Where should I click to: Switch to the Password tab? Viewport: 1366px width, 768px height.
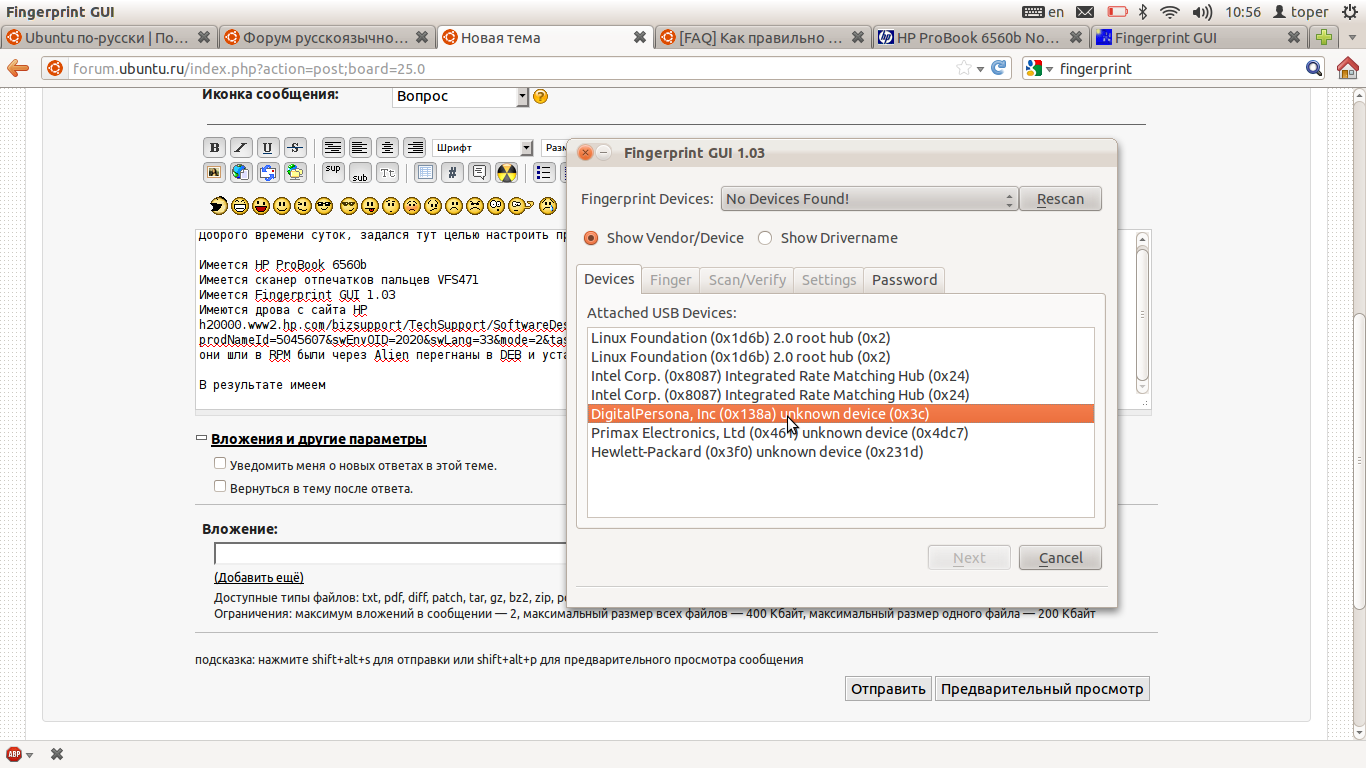pos(904,280)
